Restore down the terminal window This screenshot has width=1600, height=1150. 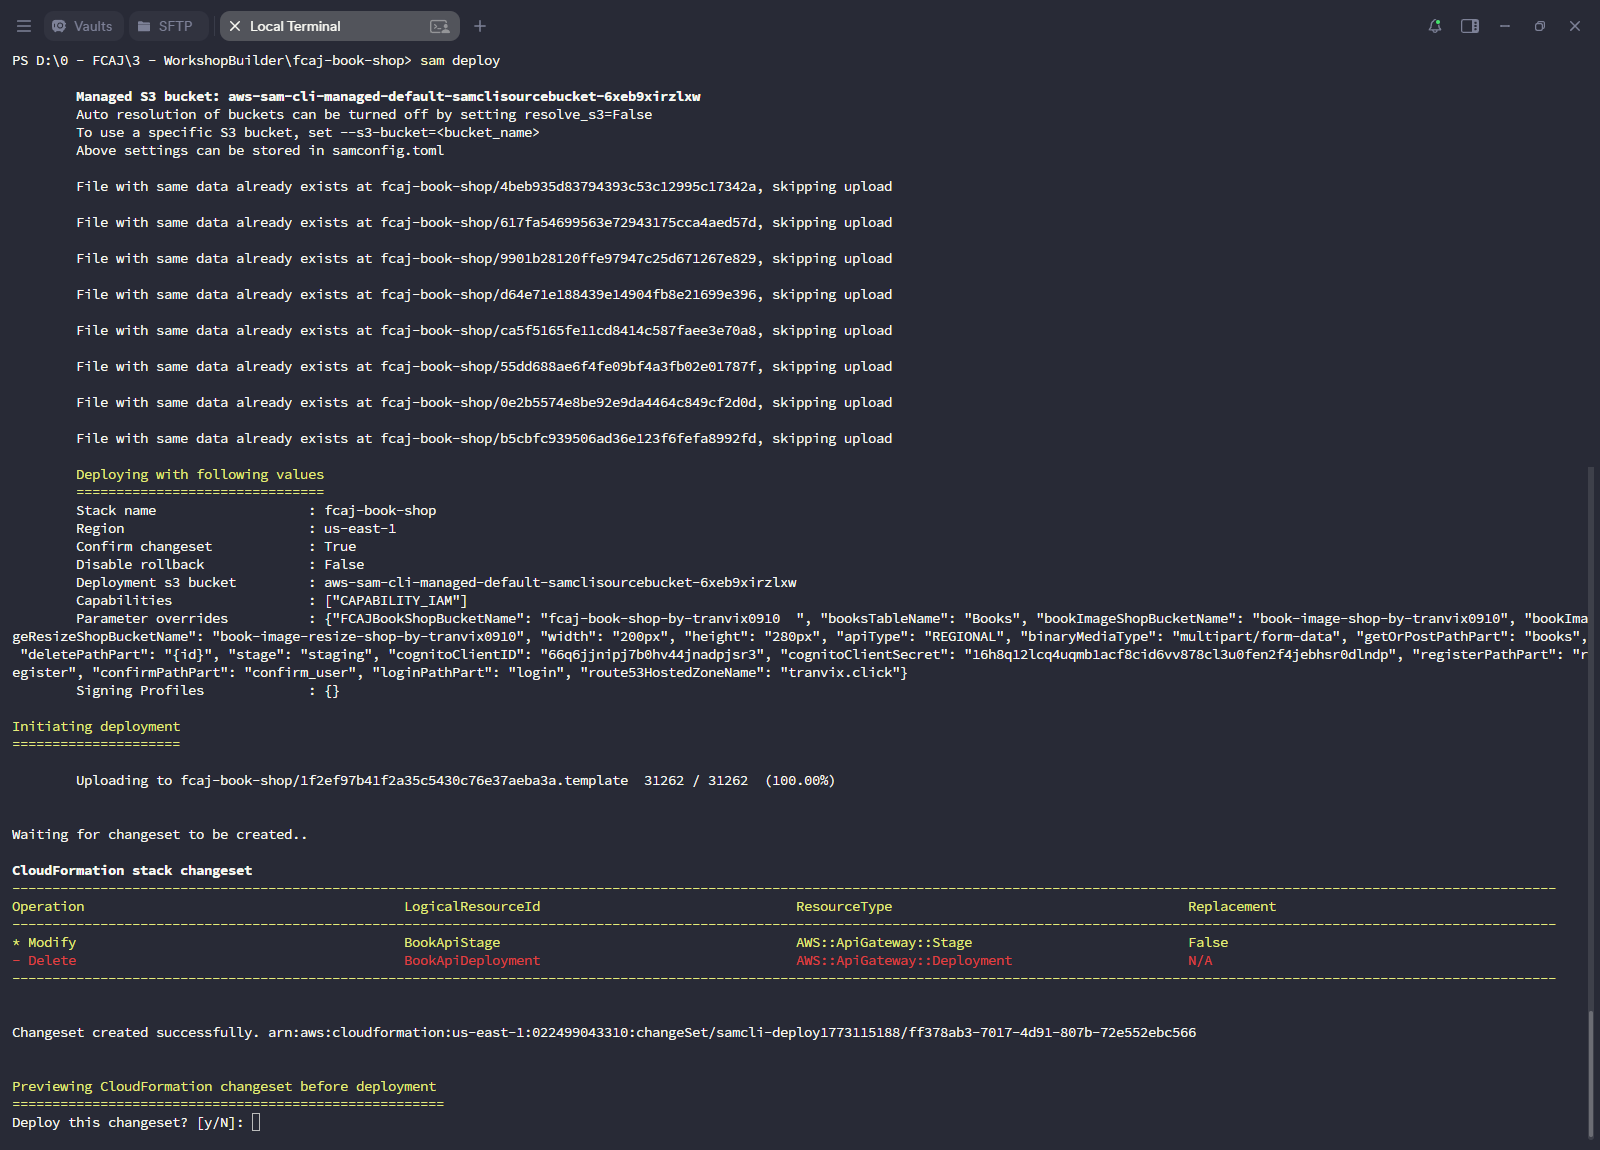(1540, 26)
